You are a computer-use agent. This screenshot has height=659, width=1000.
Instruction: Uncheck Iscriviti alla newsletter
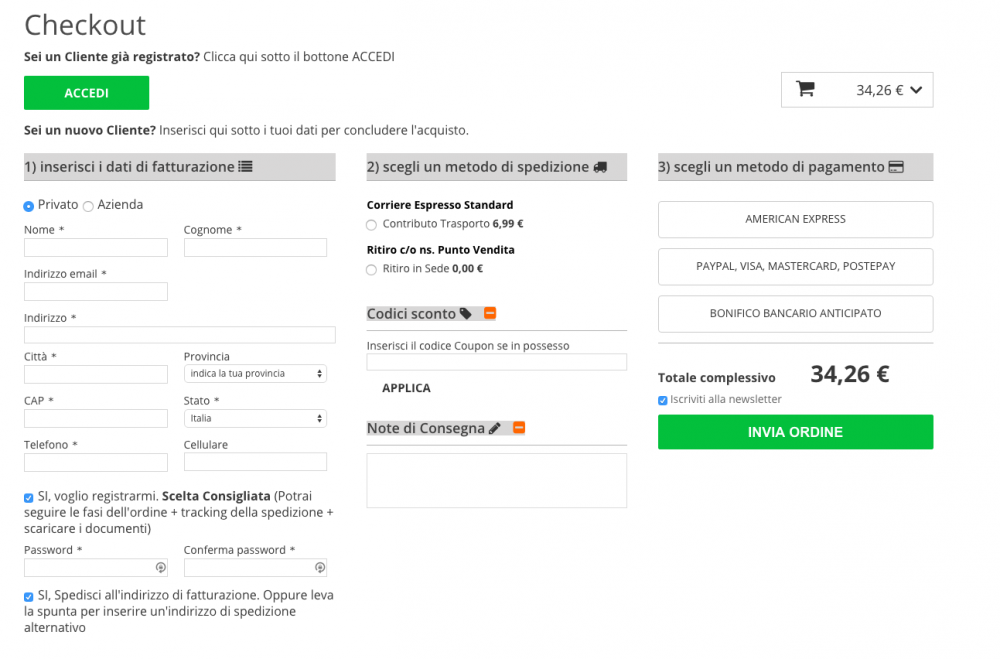(x=663, y=401)
